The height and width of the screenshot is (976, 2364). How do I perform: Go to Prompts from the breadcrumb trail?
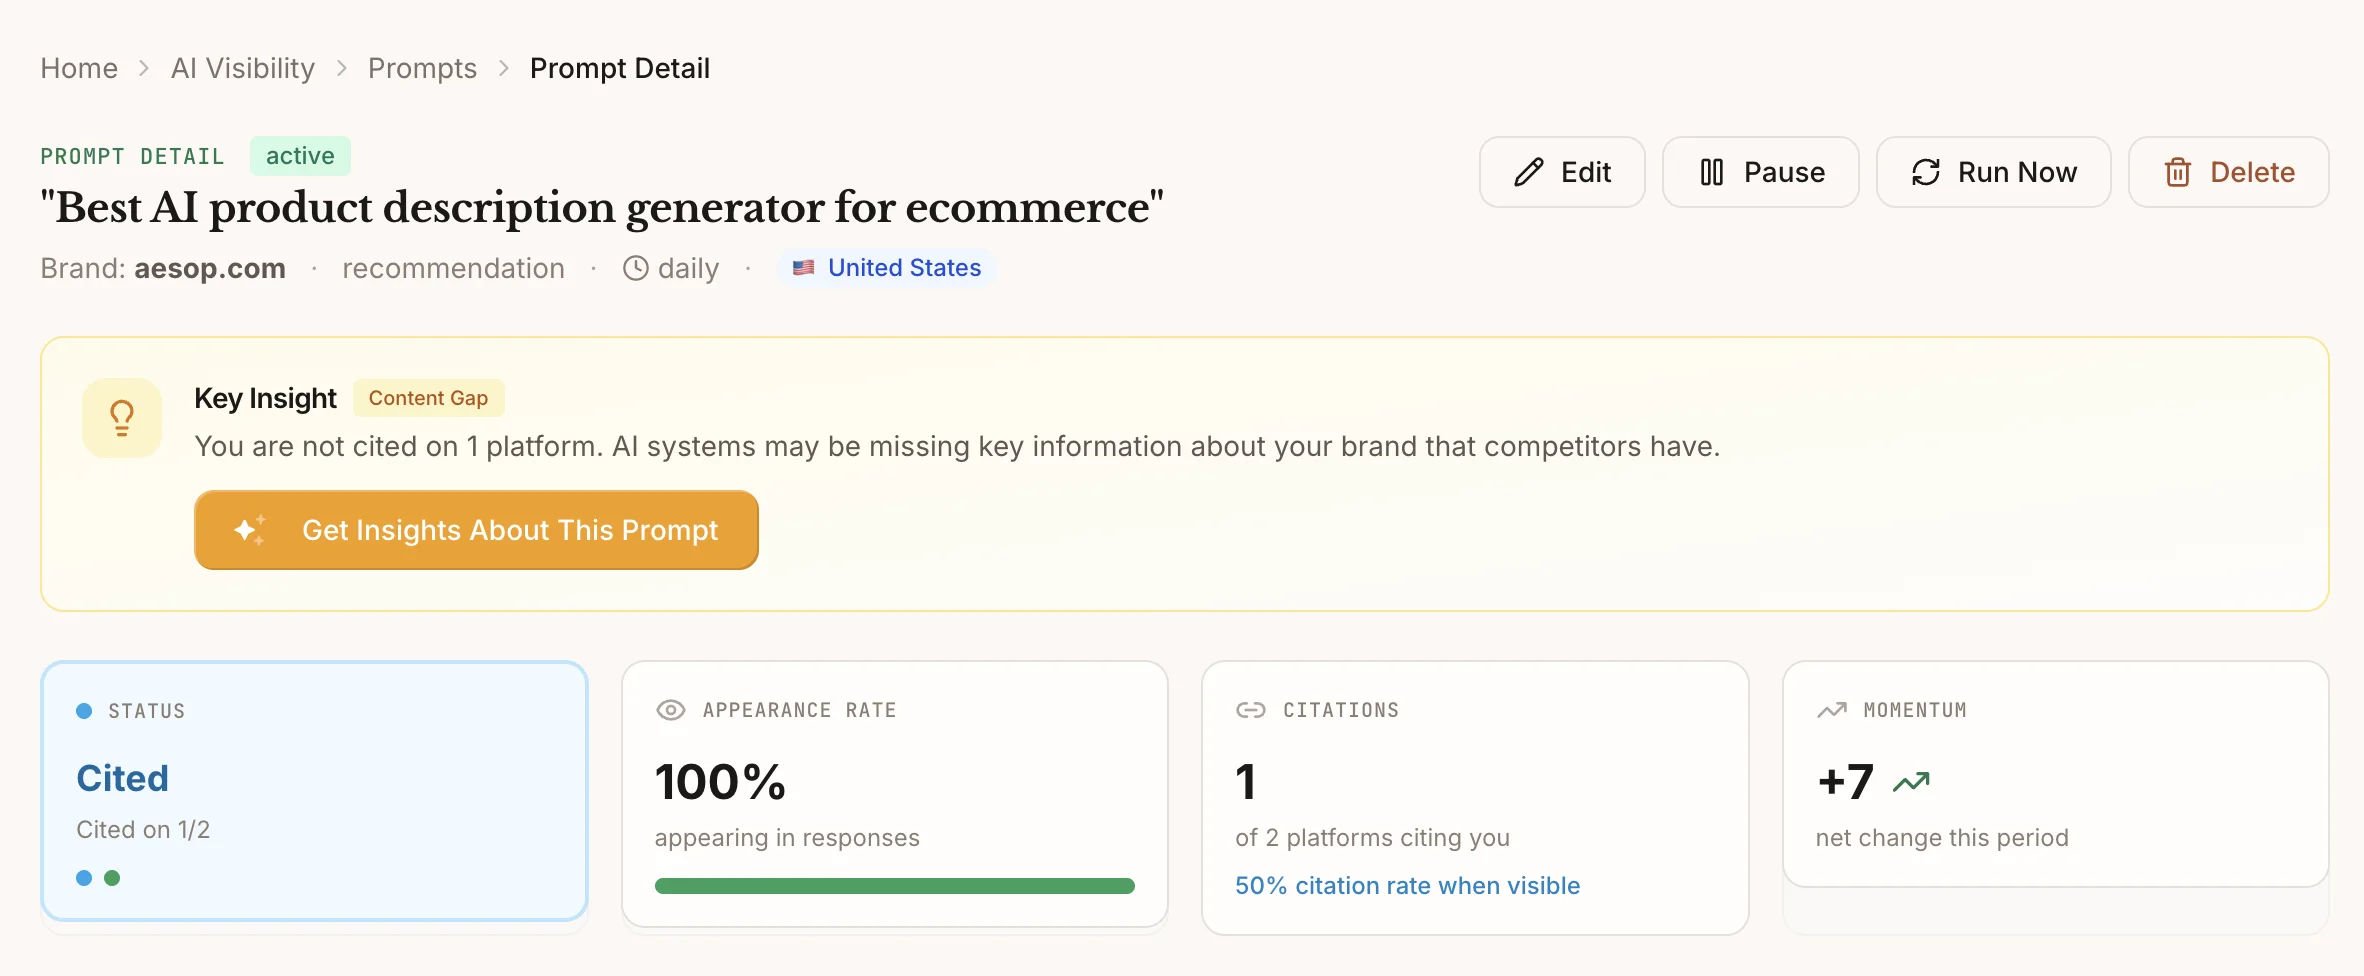(x=422, y=68)
